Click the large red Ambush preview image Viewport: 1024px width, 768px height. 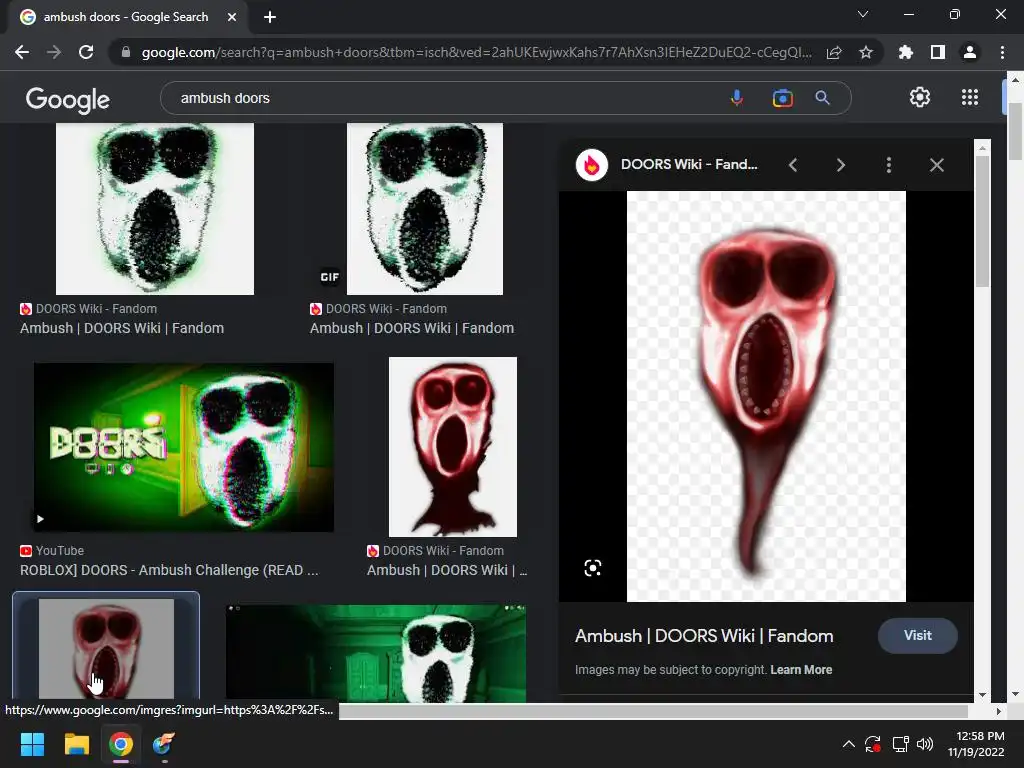[766, 396]
